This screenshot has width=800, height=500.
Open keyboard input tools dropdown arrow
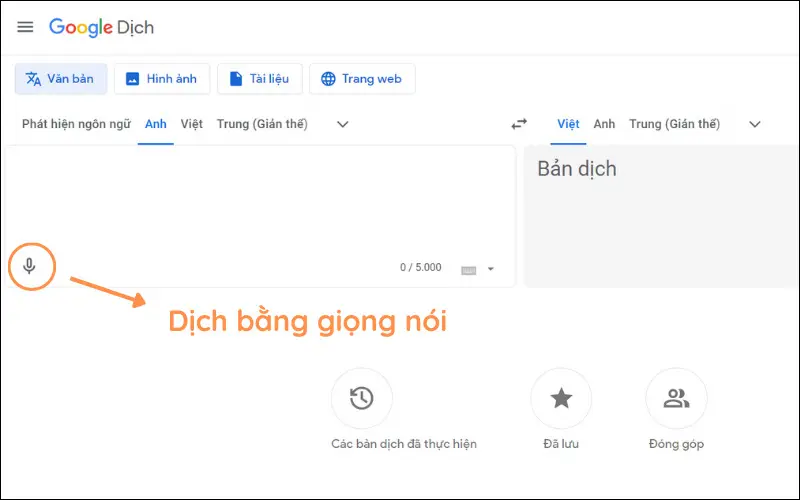[491, 269]
